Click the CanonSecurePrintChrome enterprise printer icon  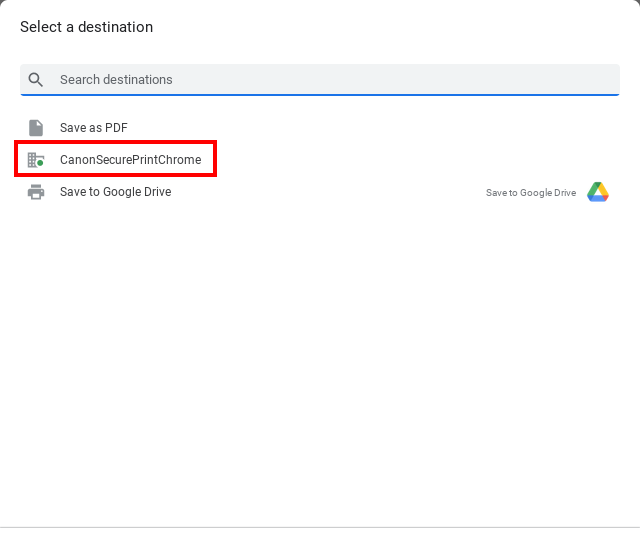coord(36,160)
